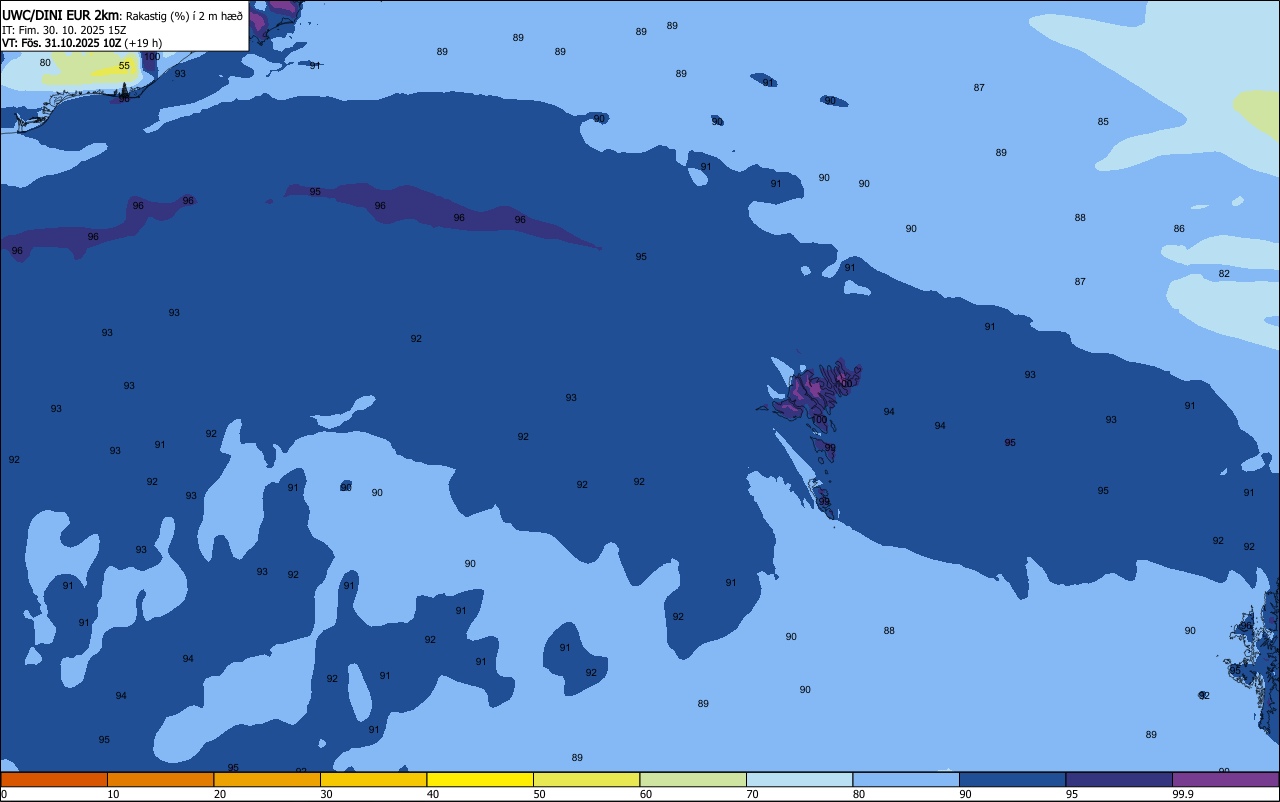Click the legend scale label 60
This screenshot has width=1280, height=802.
pos(646,794)
